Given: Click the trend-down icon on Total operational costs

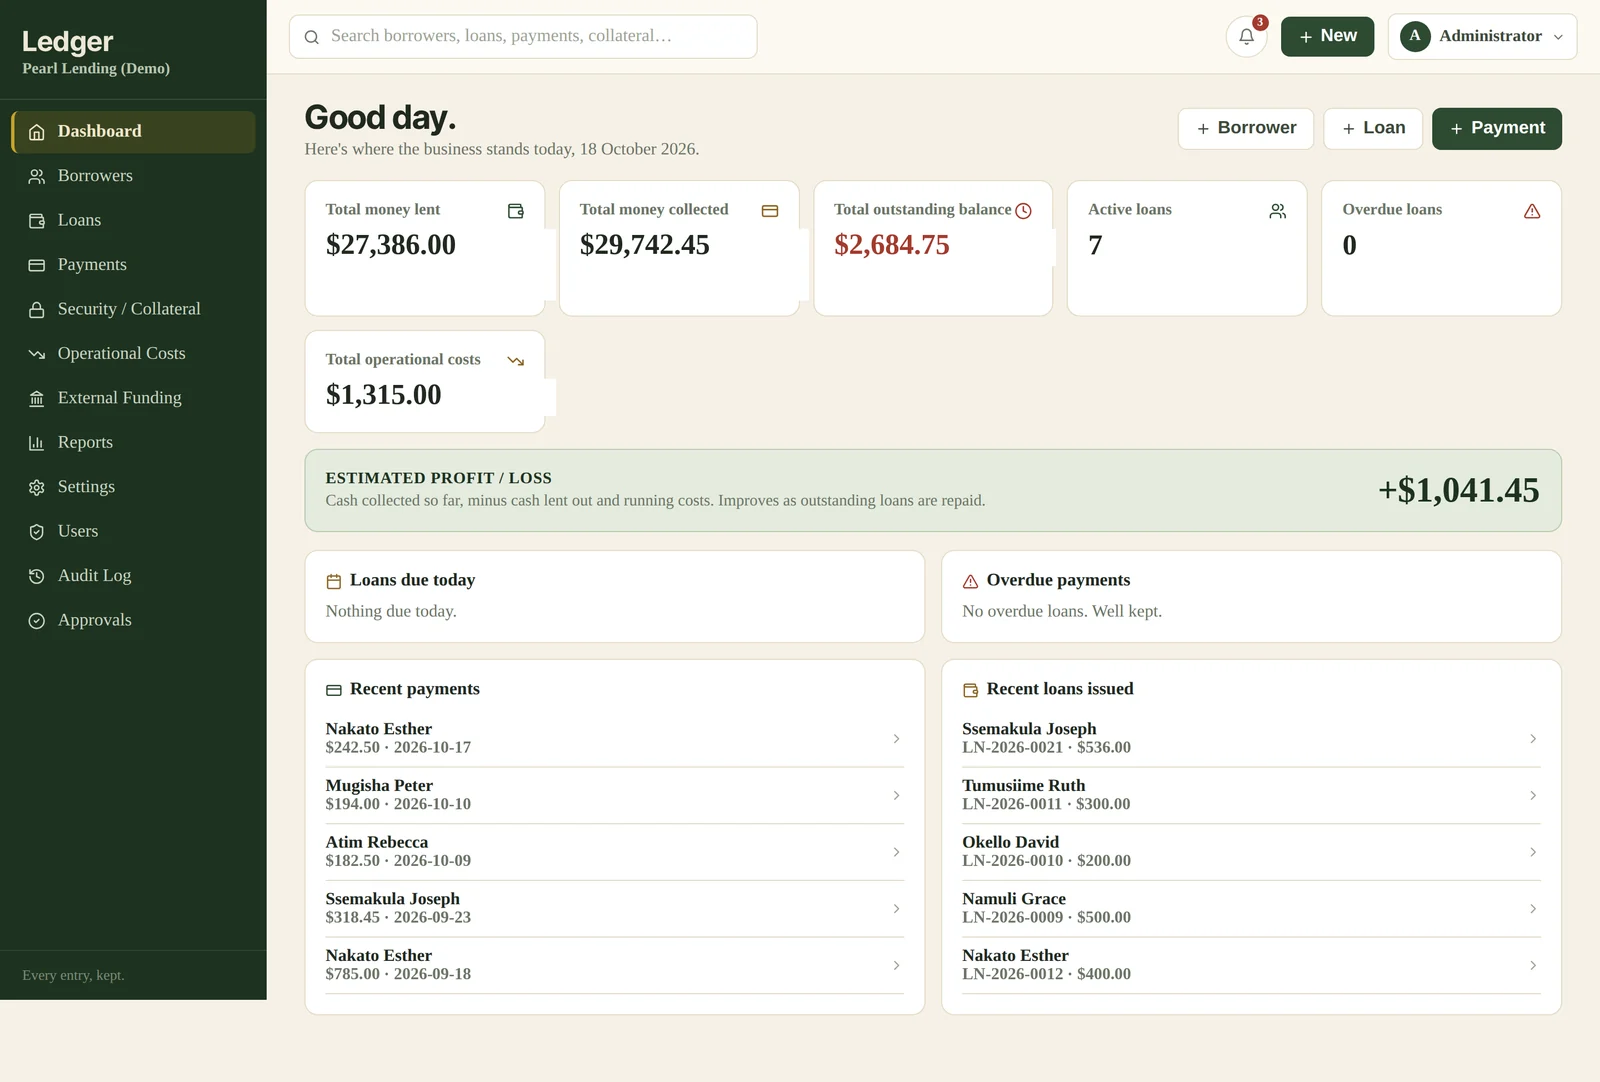Looking at the screenshot, I should pos(516,361).
